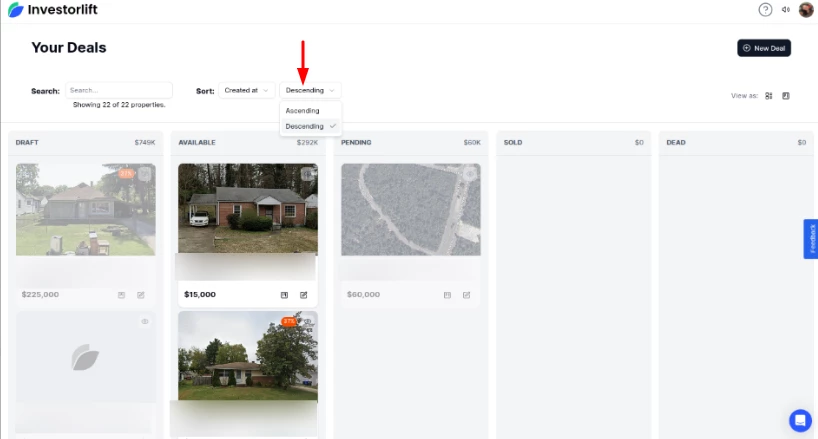Viewport: 818px width, 439px height.
Task: Edit the $225,000 draft deal
Action: pos(141,295)
